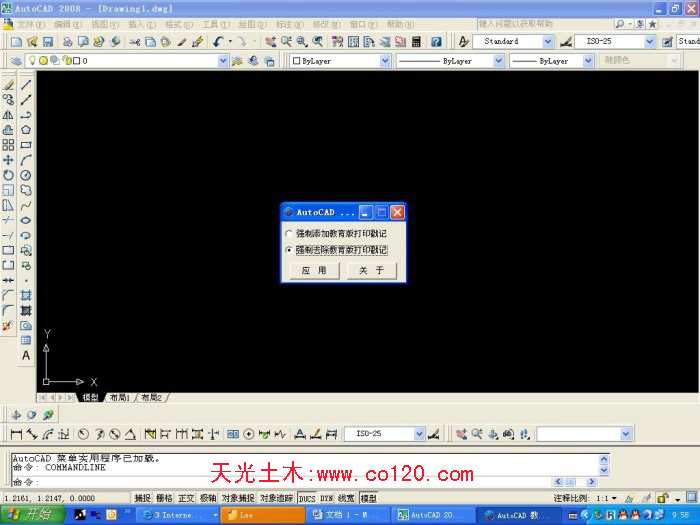The image size is (700, 525).
Task: Click the 关于 button in dialog
Action: (x=372, y=270)
